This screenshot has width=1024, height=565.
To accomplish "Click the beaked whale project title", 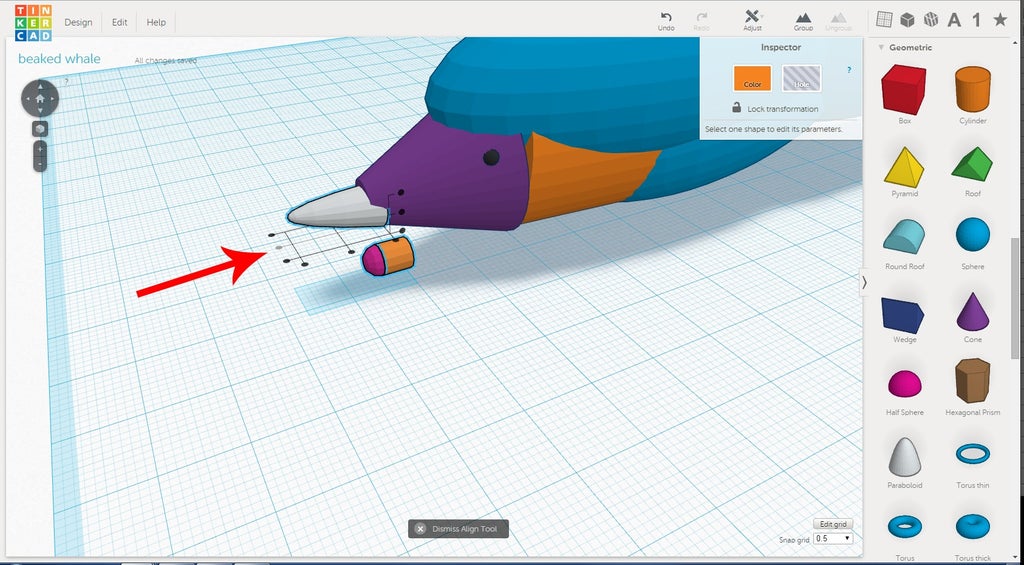I will coord(59,59).
